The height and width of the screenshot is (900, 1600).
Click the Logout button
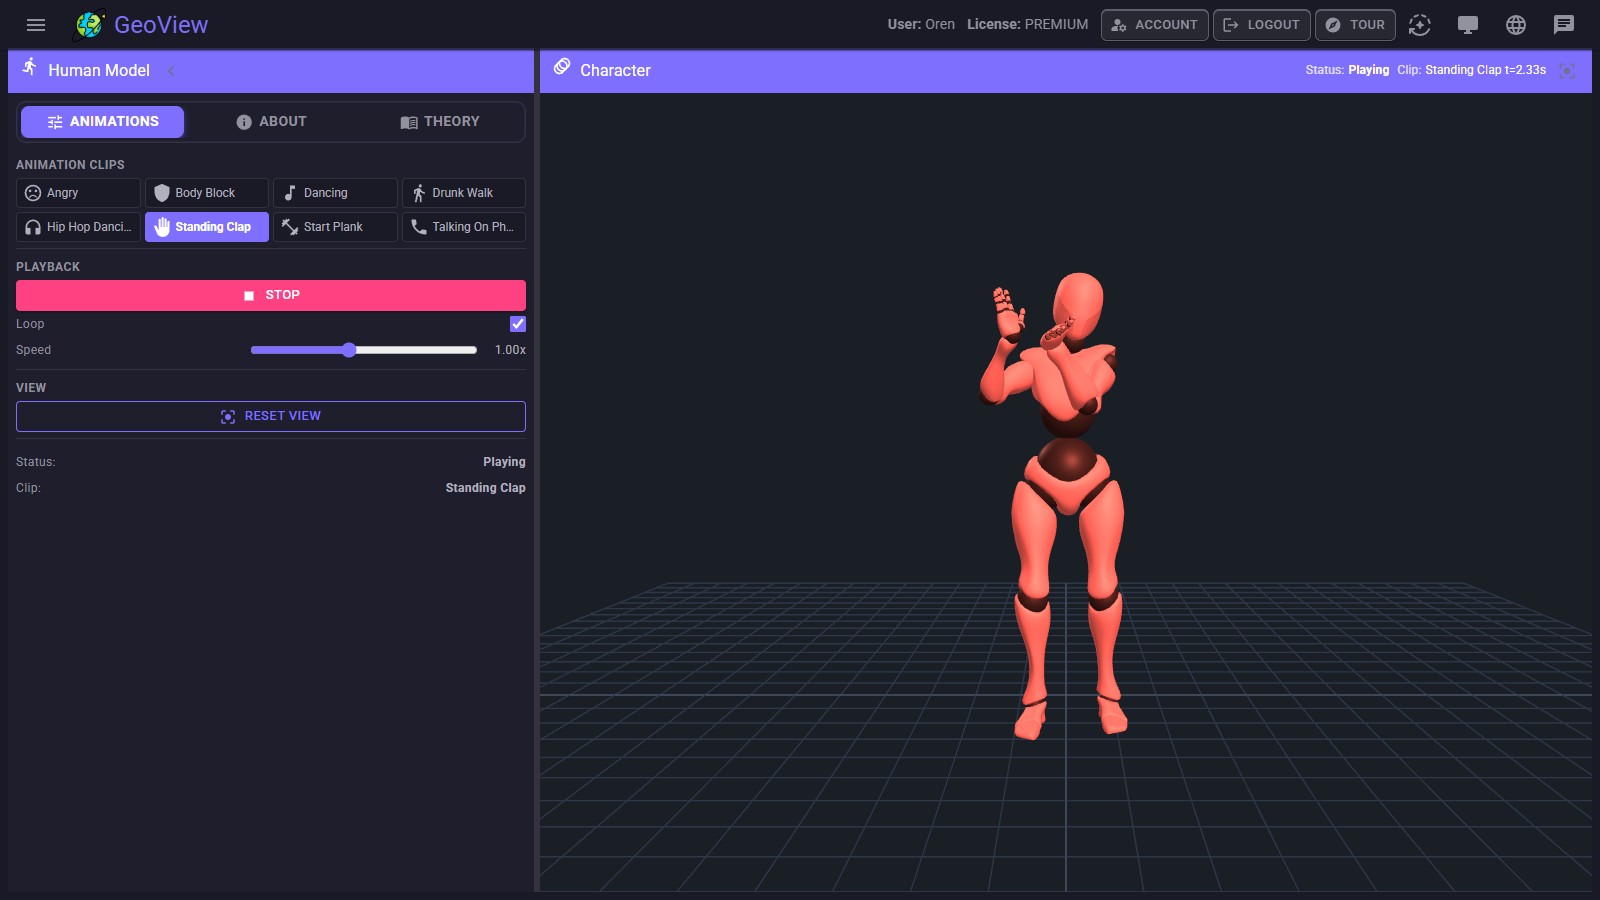(1262, 25)
